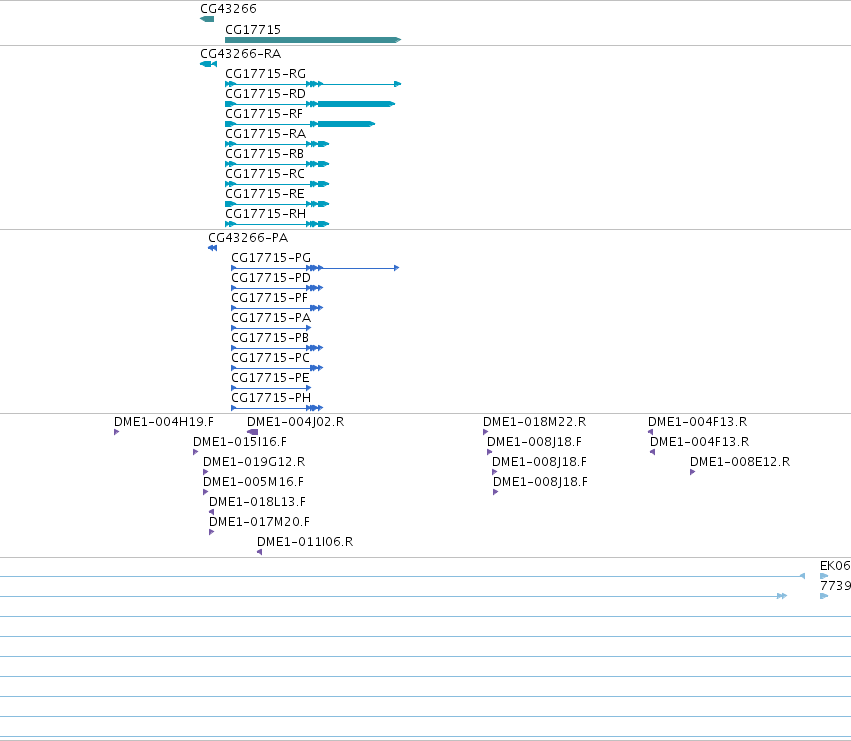This screenshot has height=741, width=851.
Task: Open transcript CG17715-RB label
Action: click(264, 154)
